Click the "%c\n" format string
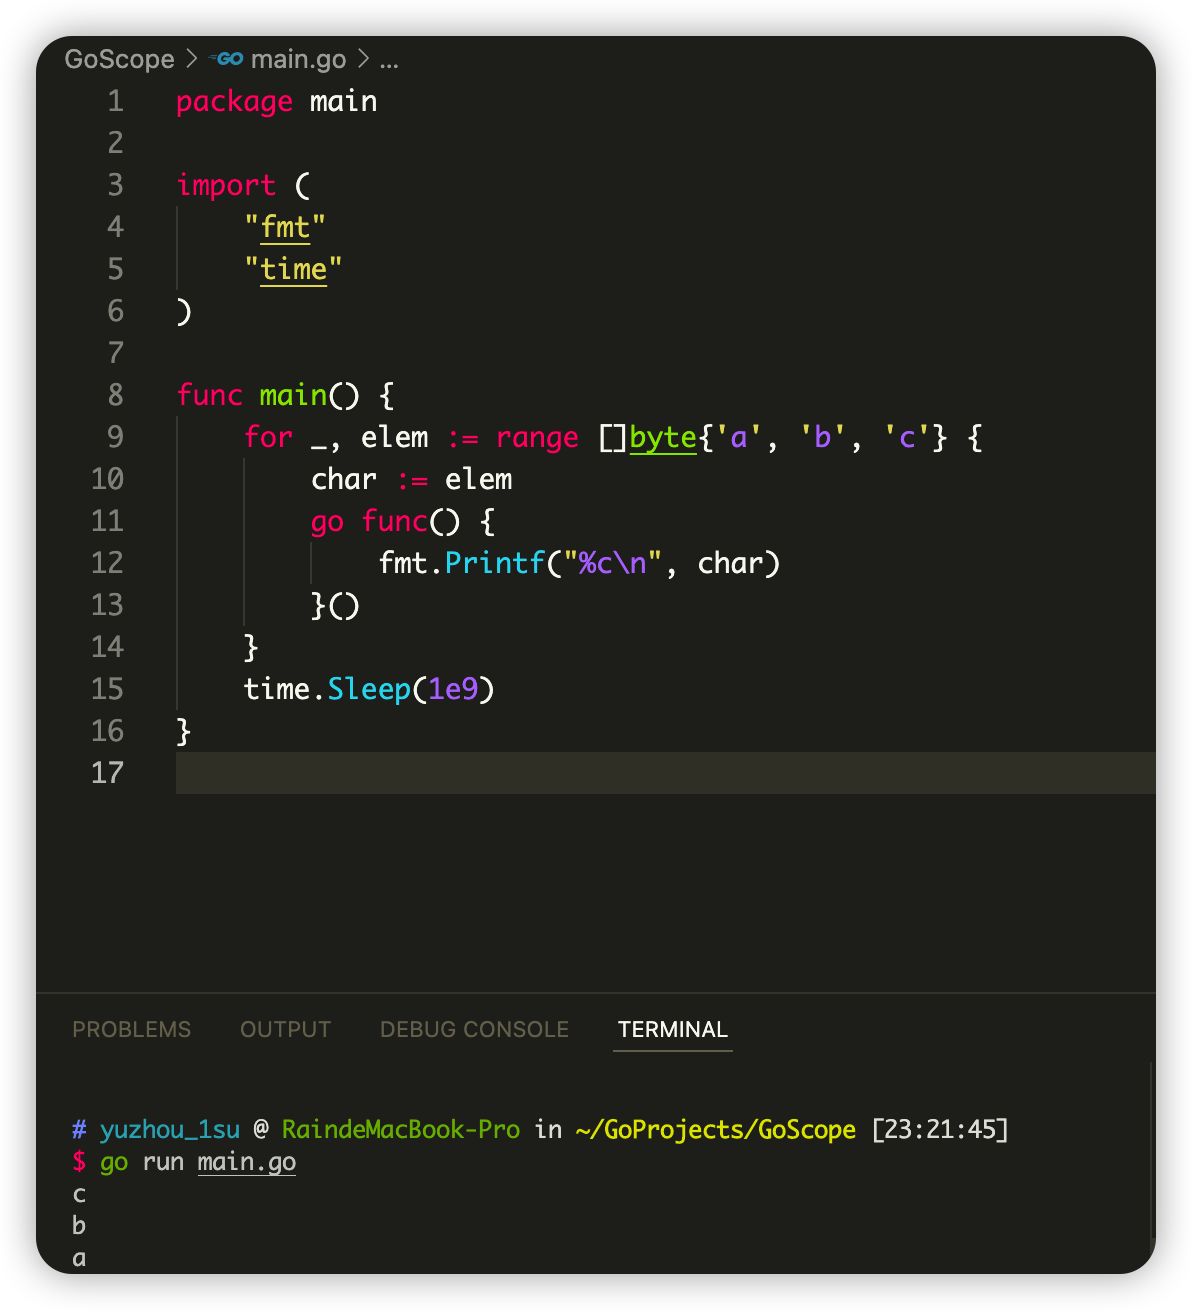Viewport: 1192px width, 1310px height. coord(613,563)
